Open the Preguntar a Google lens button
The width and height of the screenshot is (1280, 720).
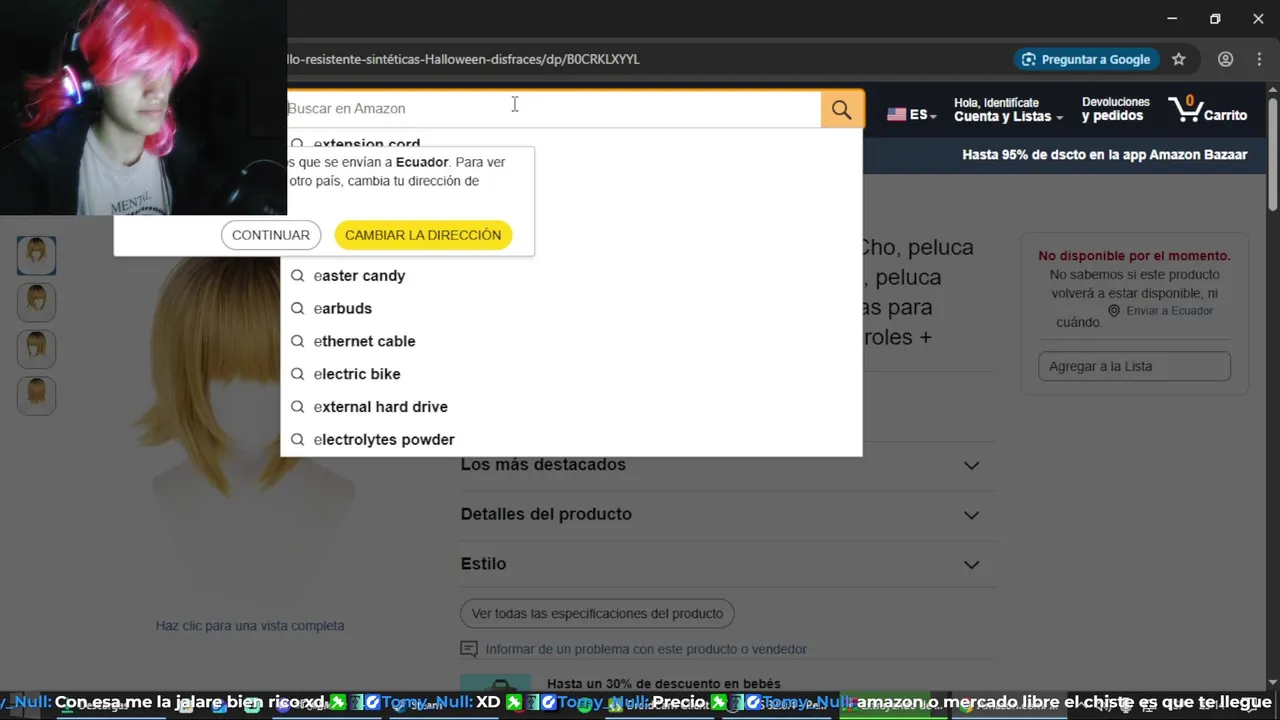pyautogui.click(x=1086, y=59)
